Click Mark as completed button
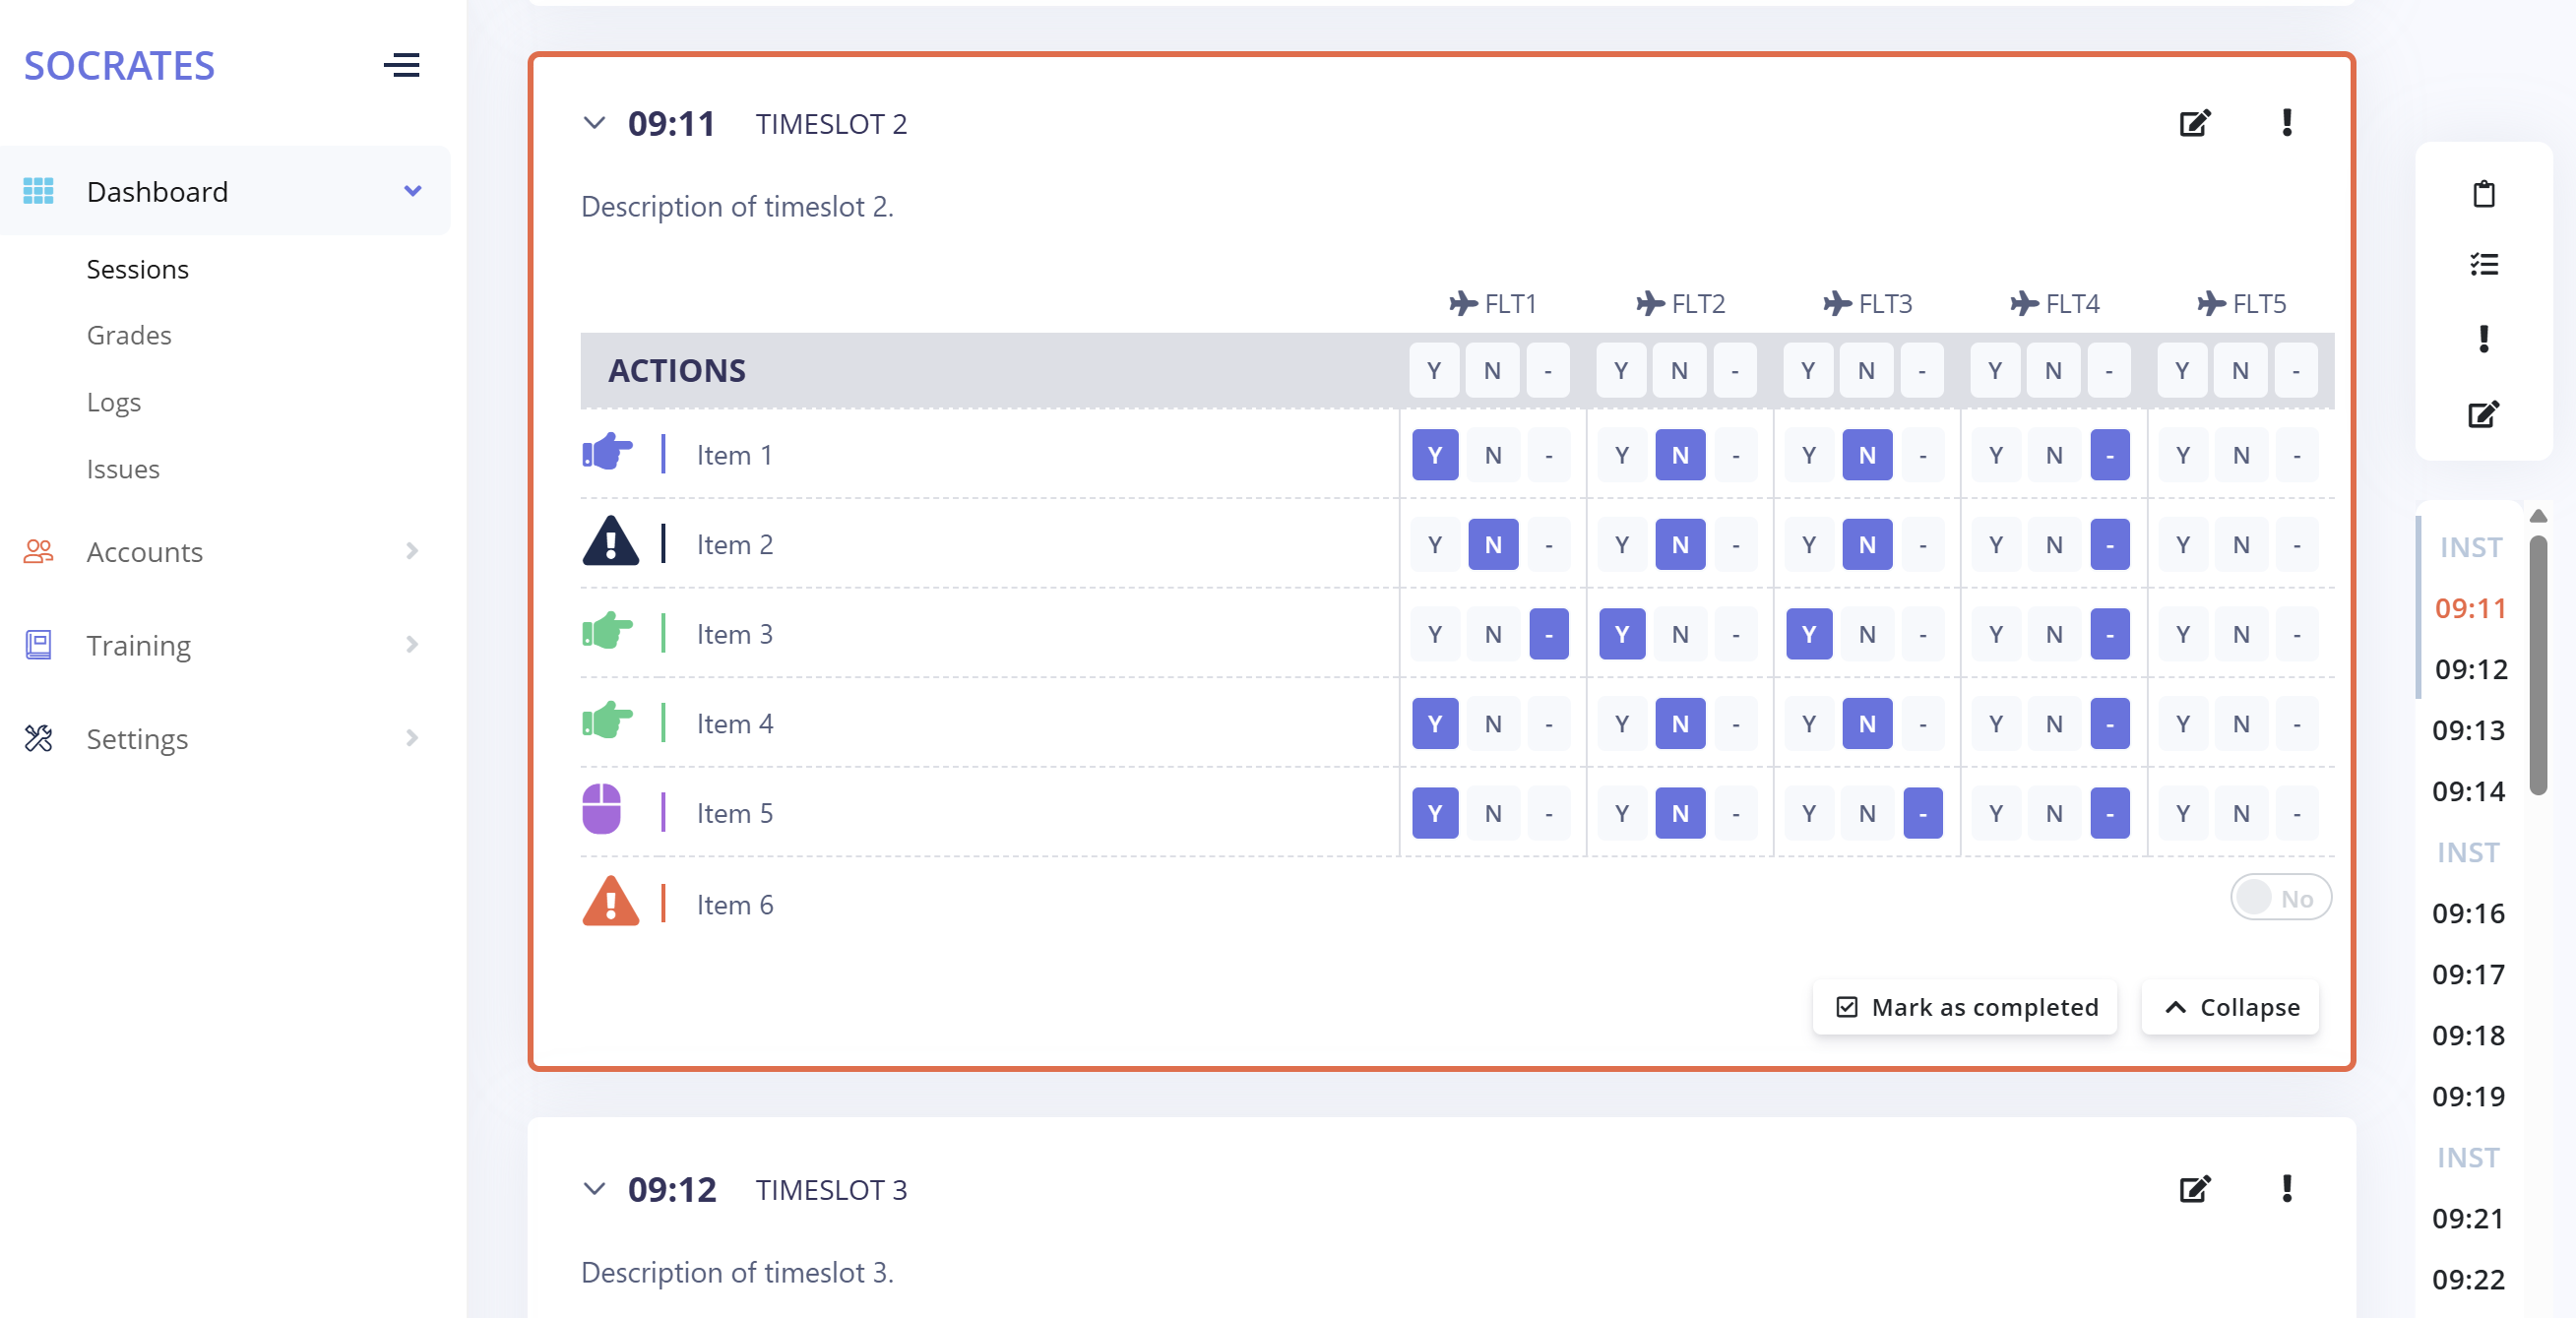Image resolution: width=2576 pixels, height=1318 pixels. [1965, 1007]
